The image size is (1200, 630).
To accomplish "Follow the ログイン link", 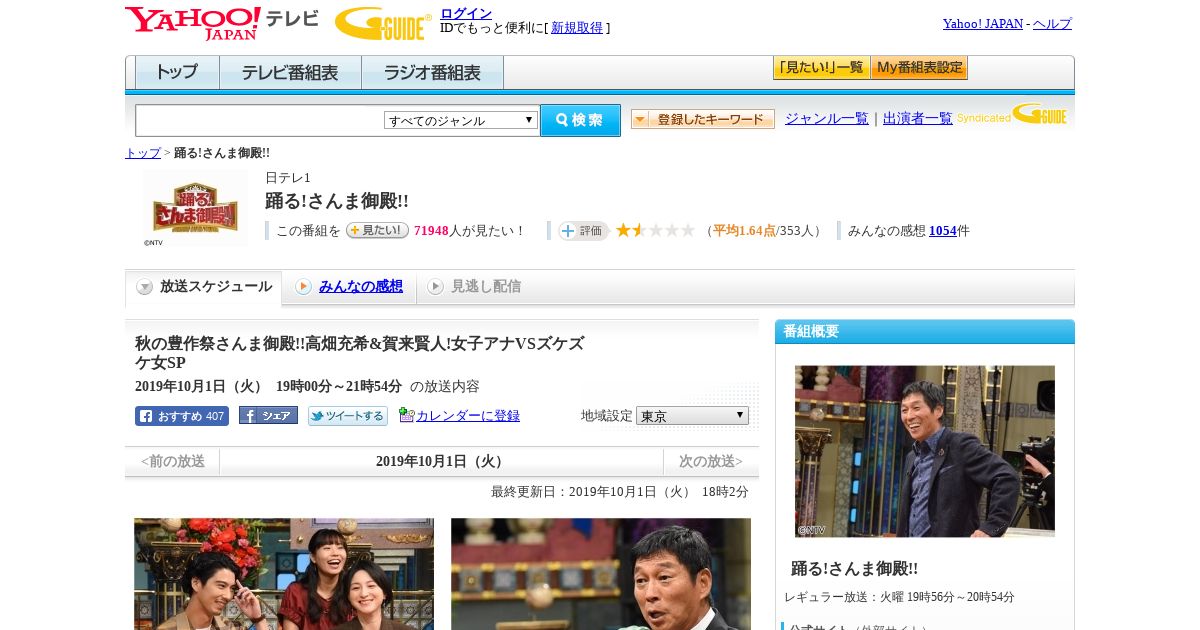I will (466, 13).
